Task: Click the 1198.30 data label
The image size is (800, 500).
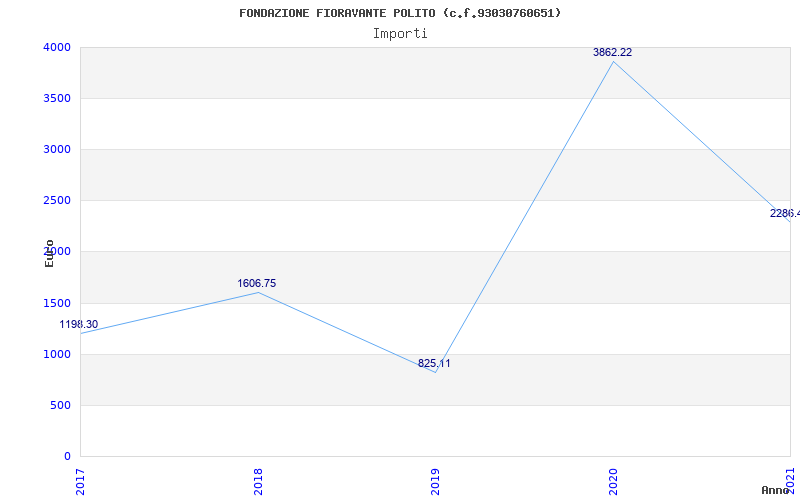Action: pos(79,324)
